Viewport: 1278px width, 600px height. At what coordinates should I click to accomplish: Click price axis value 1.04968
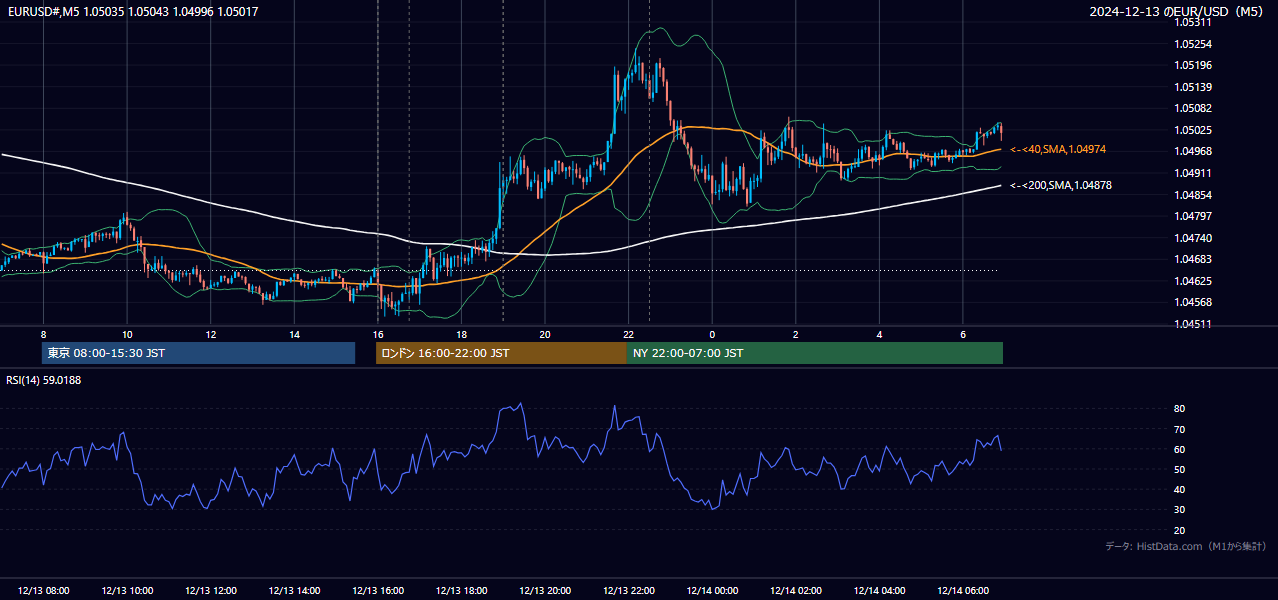click(1193, 151)
